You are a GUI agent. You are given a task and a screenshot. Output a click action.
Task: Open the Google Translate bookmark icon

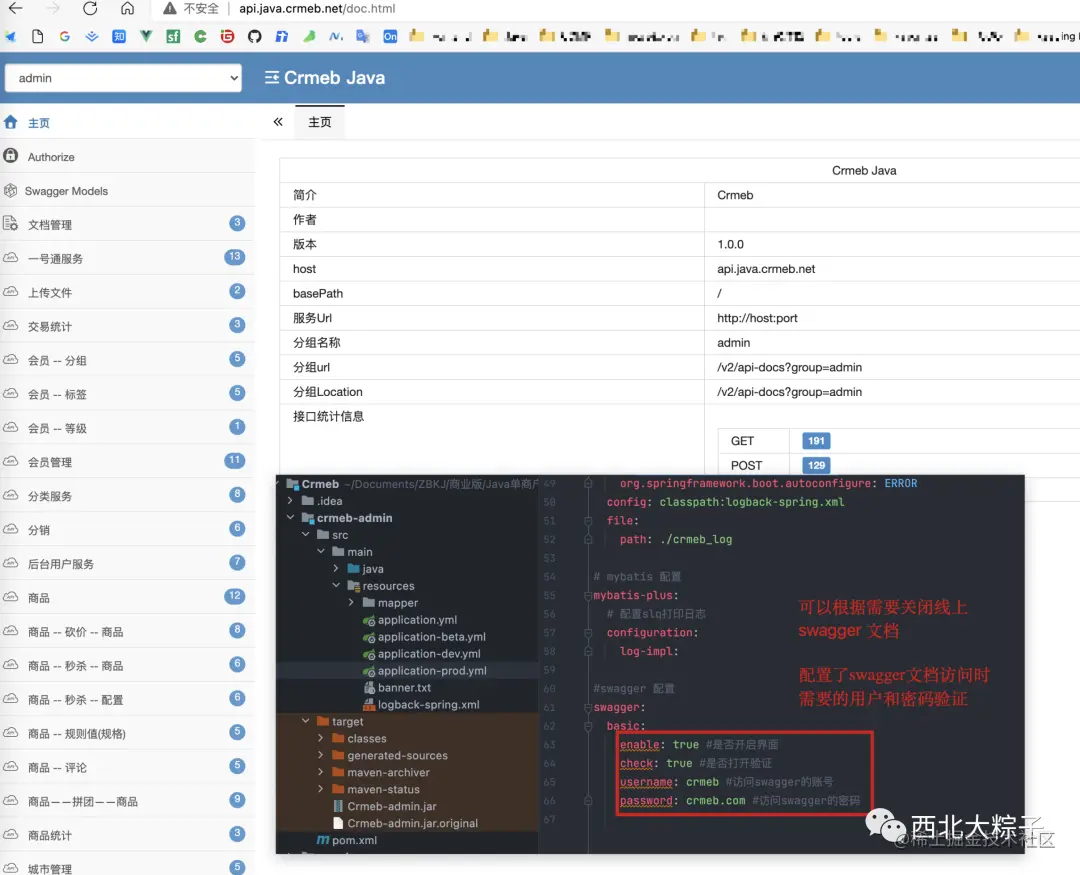[x=363, y=37]
